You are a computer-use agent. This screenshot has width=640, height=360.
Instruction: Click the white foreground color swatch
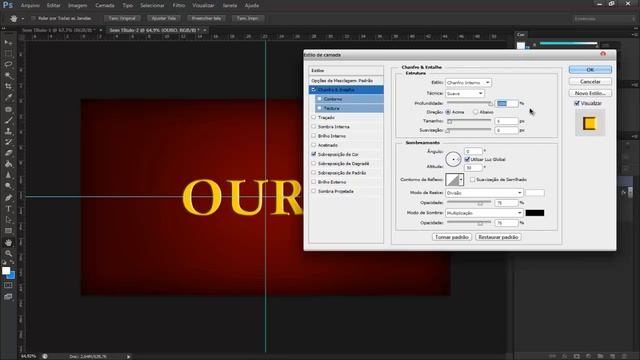(6, 271)
